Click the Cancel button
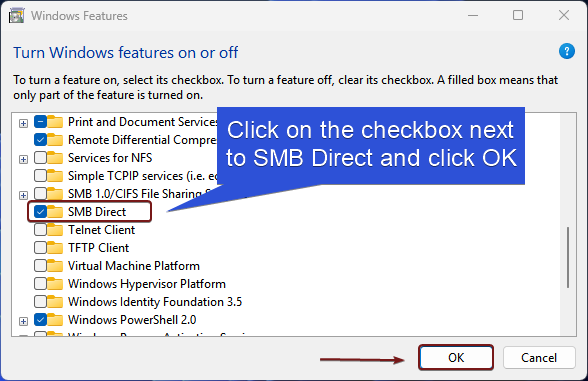 [x=539, y=357]
